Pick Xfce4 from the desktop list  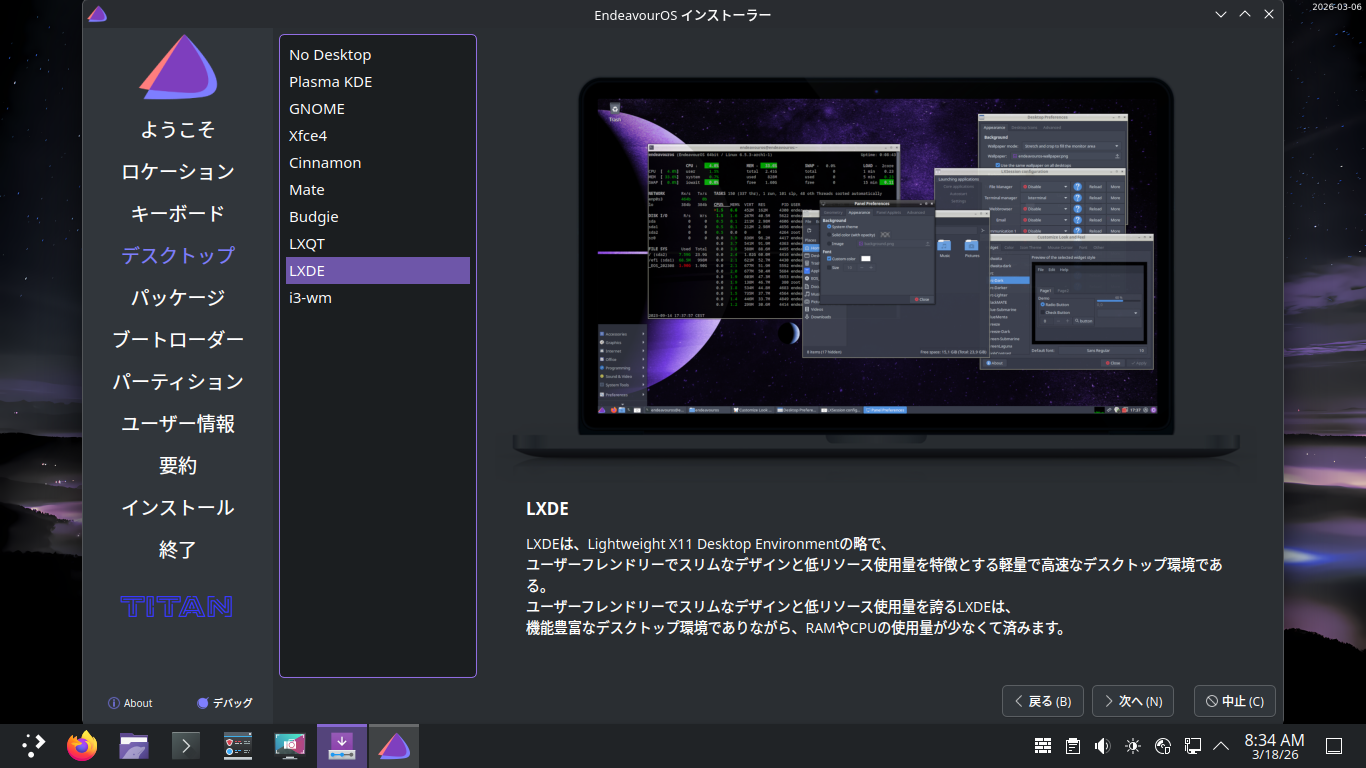[308, 136]
